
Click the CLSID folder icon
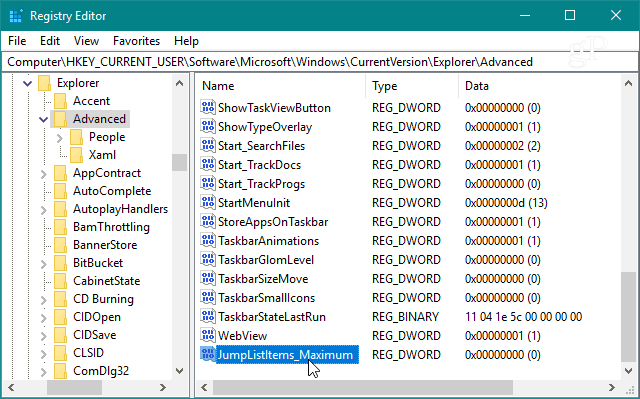pos(60,352)
